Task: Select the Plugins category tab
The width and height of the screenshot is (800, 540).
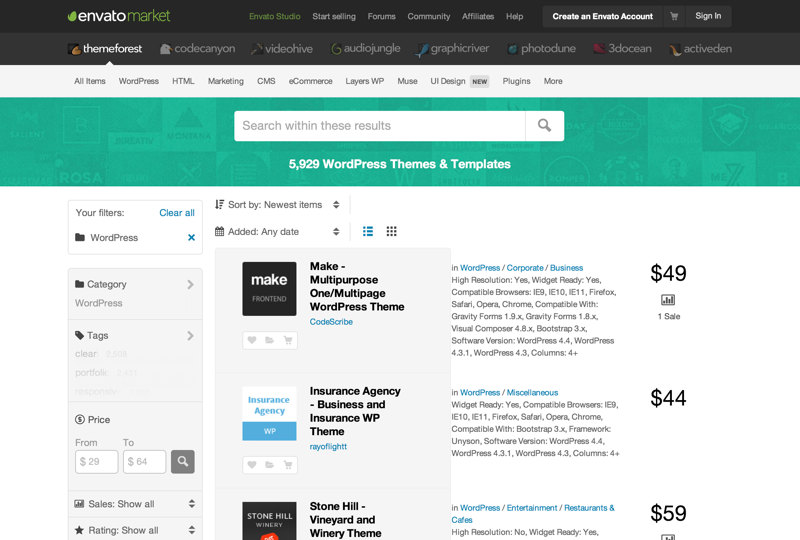Action: click(x=516, y=81)
